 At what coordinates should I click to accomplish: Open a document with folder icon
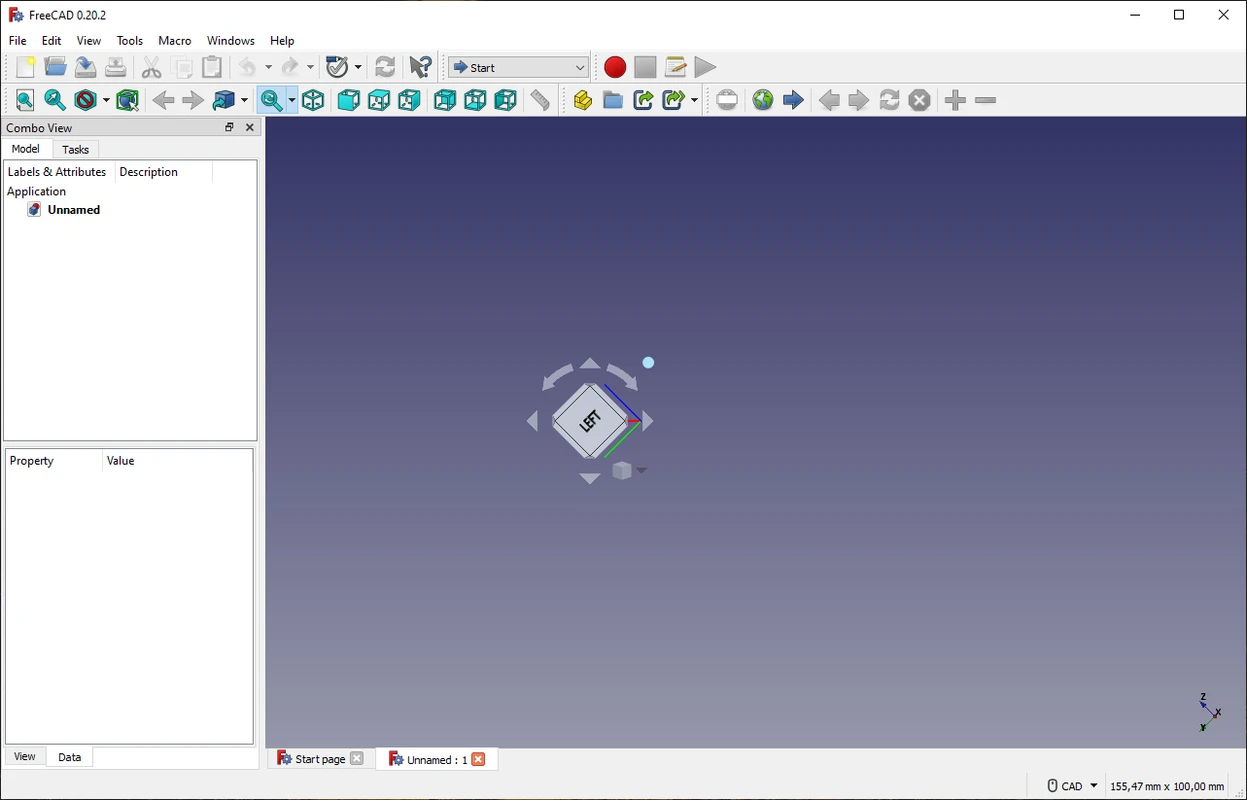56,67
